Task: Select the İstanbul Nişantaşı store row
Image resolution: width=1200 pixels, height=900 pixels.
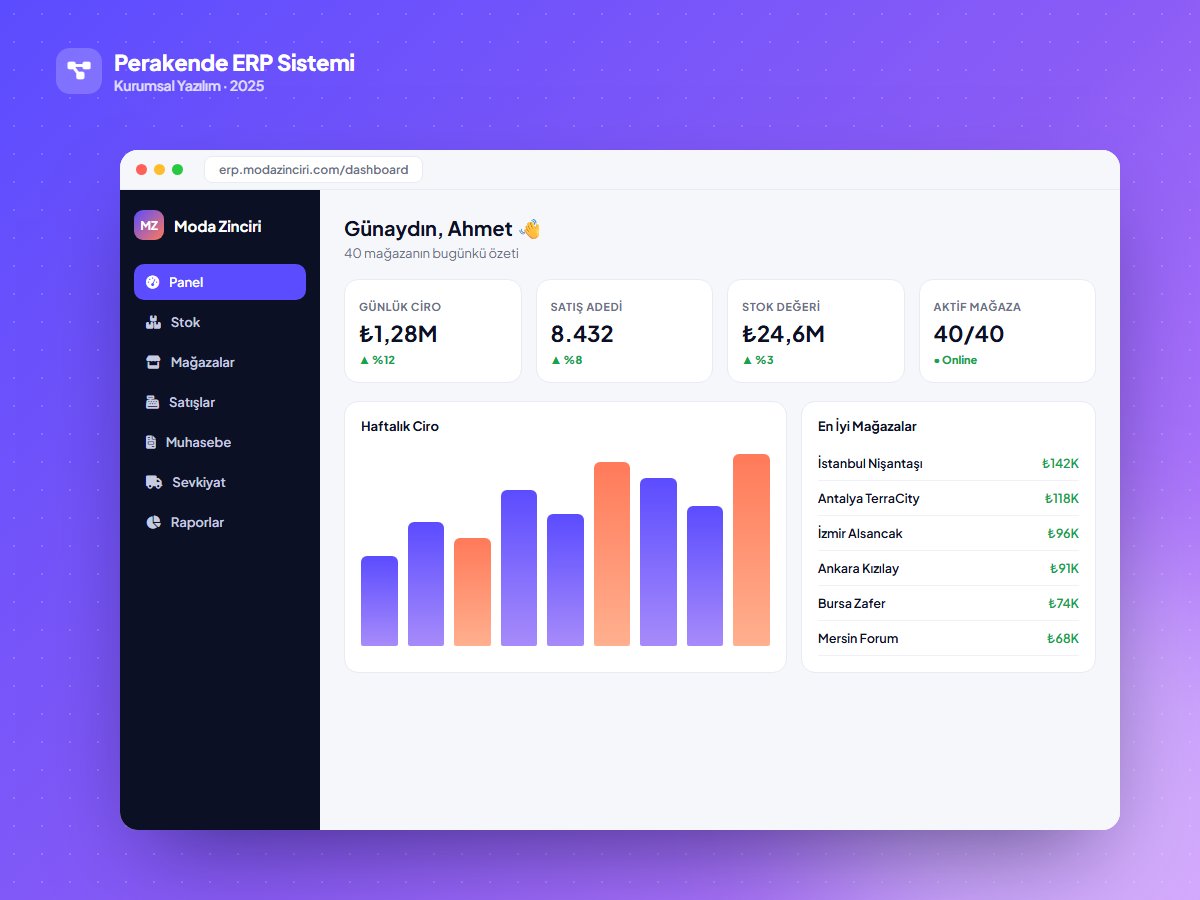Action: tap(948, 463)
